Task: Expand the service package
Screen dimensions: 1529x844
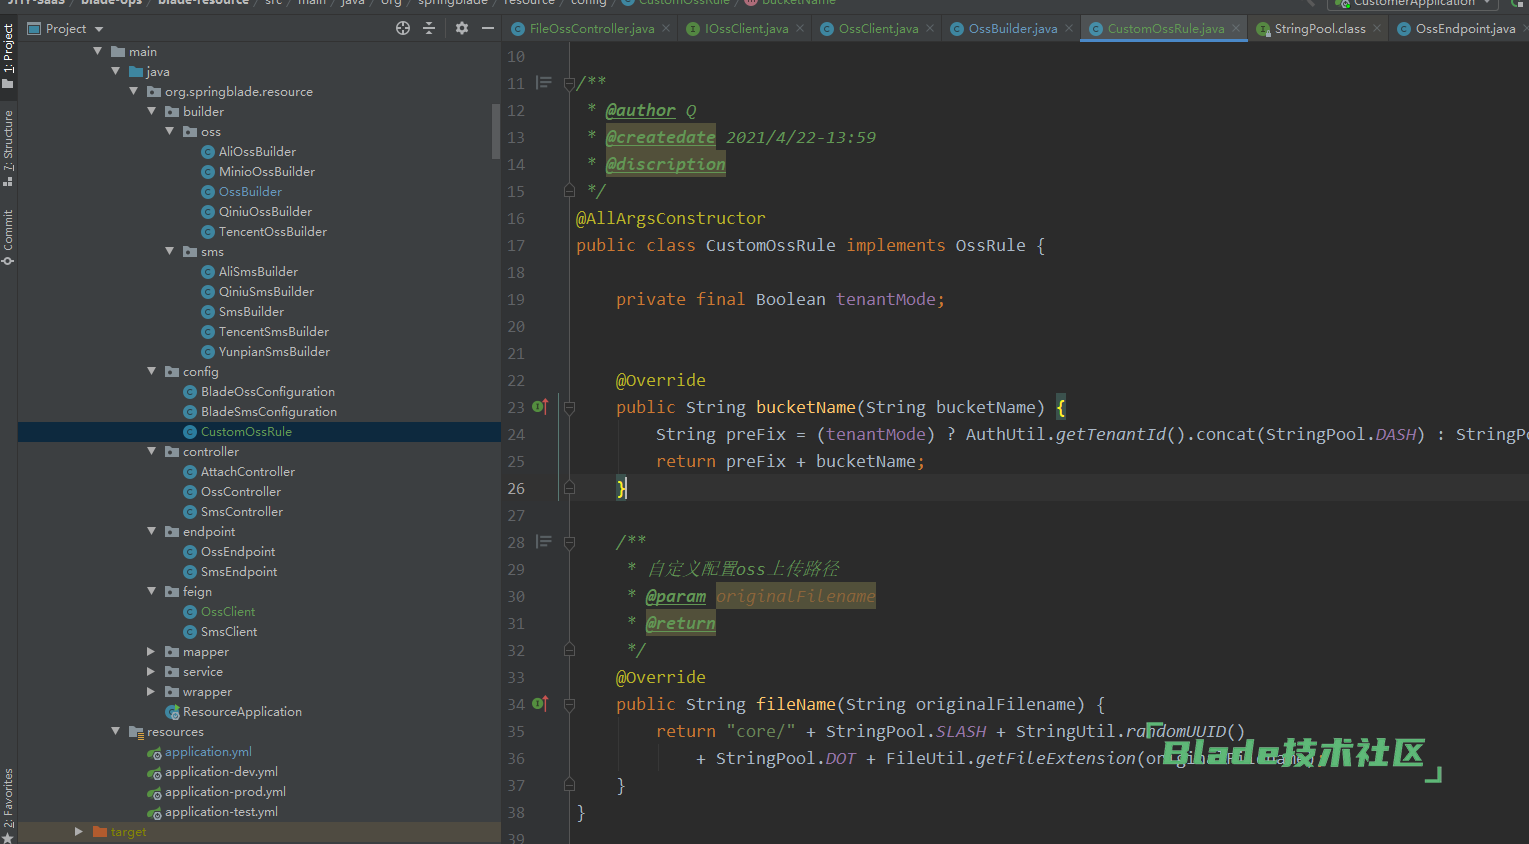Action: coord(152,671)
